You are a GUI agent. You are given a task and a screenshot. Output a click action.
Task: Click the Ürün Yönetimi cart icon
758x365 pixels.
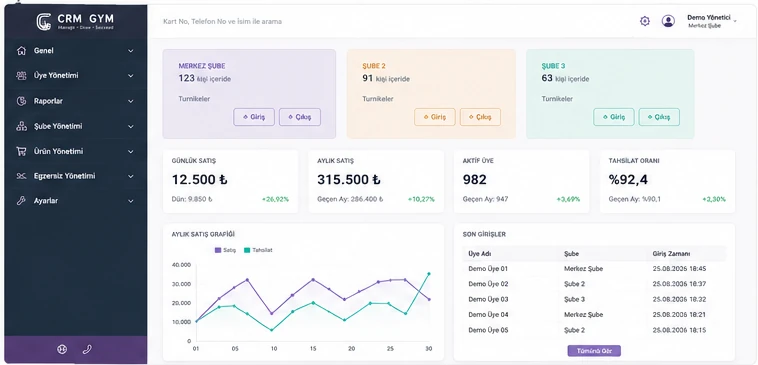pos(21,151)
